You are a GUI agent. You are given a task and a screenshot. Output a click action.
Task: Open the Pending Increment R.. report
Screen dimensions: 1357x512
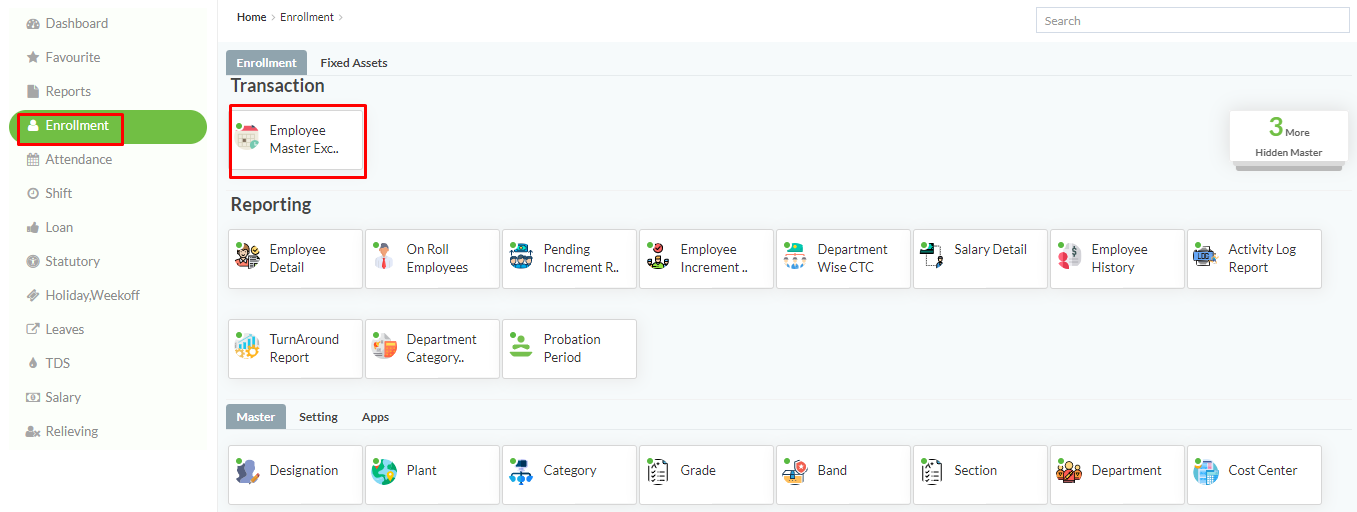570,259
